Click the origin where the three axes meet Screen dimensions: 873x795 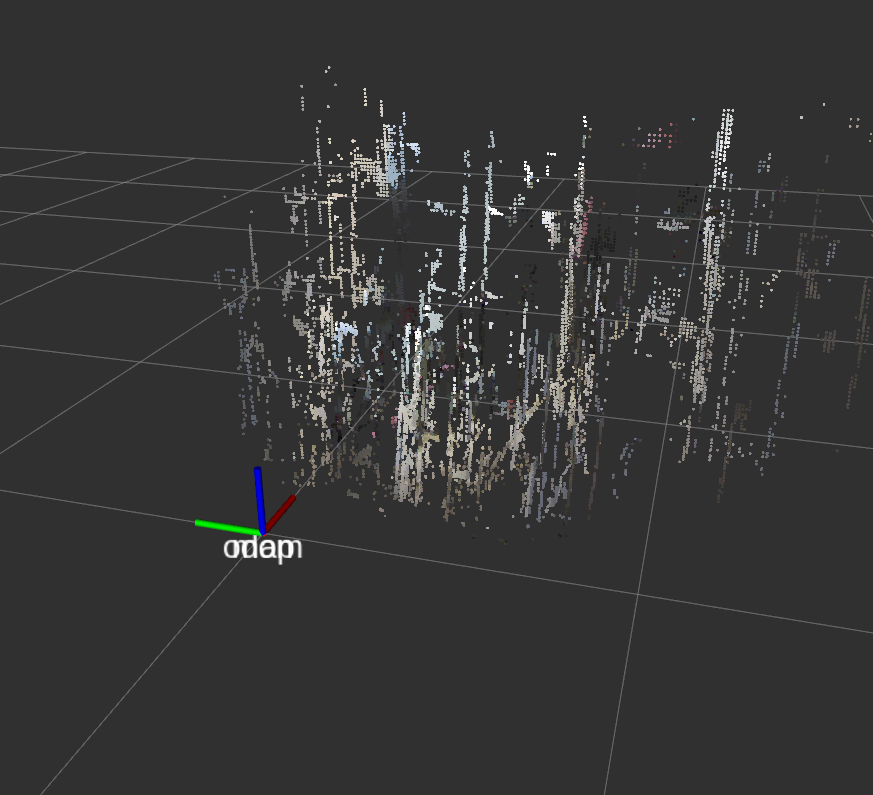pos(262,532)
